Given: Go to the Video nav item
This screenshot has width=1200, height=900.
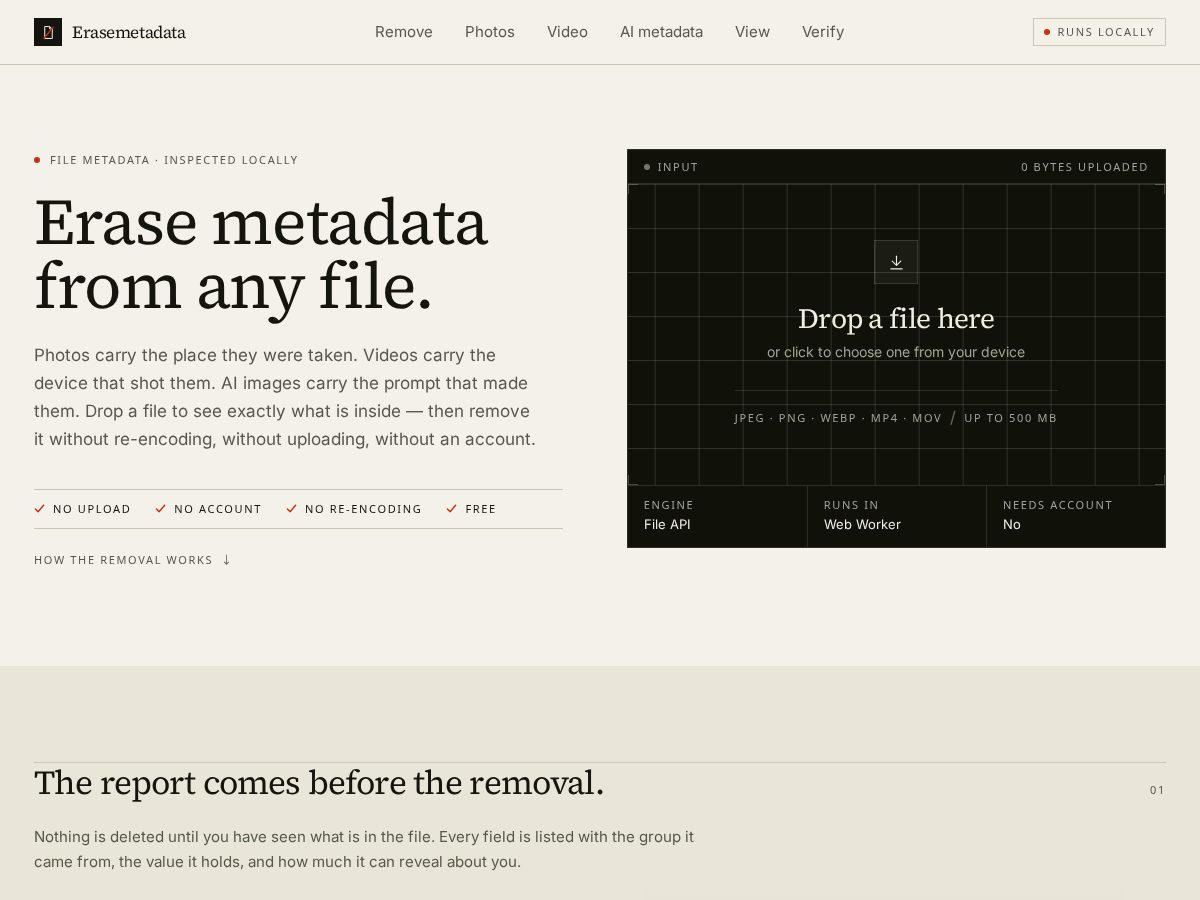Looking at the screenshot, I should [x=567, y=32].
